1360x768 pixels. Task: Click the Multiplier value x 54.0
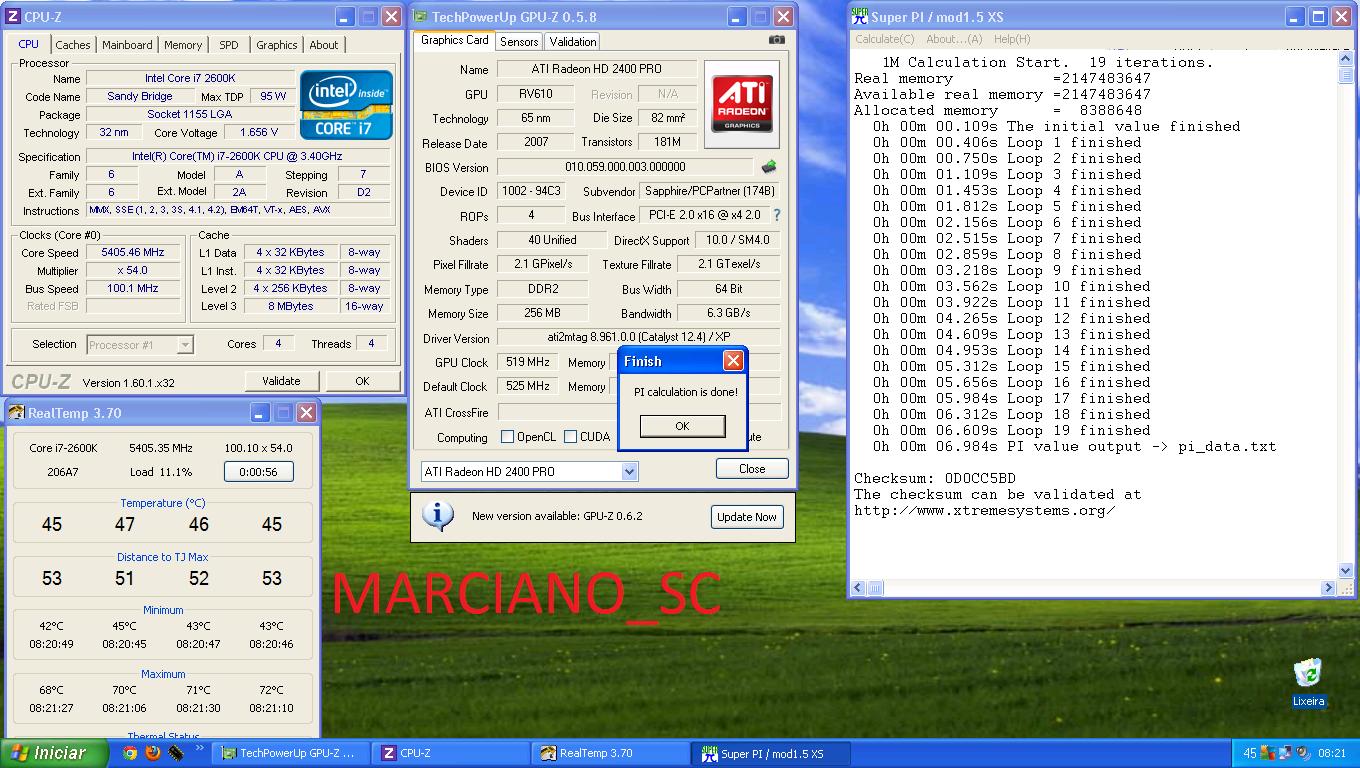click(133, 270)
